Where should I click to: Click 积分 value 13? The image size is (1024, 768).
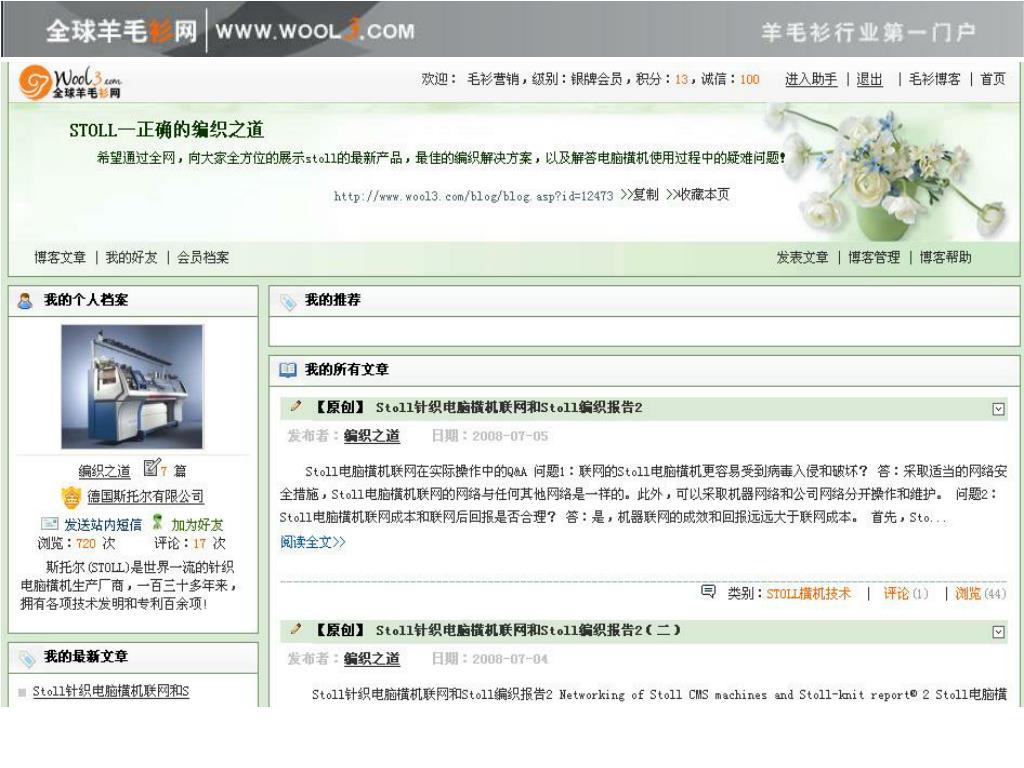click(681, 80)
